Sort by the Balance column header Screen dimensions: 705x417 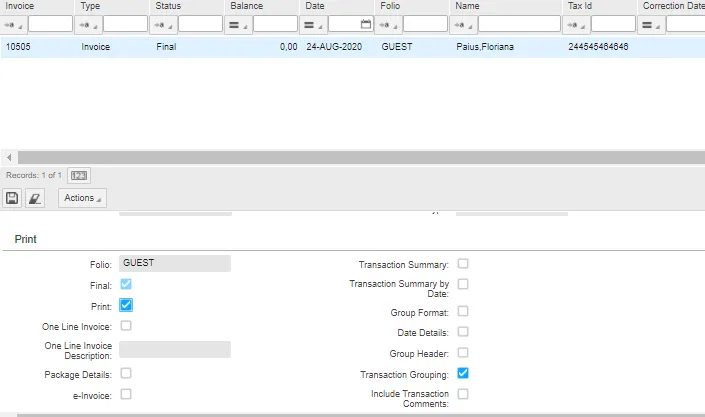tap(246, 6)
